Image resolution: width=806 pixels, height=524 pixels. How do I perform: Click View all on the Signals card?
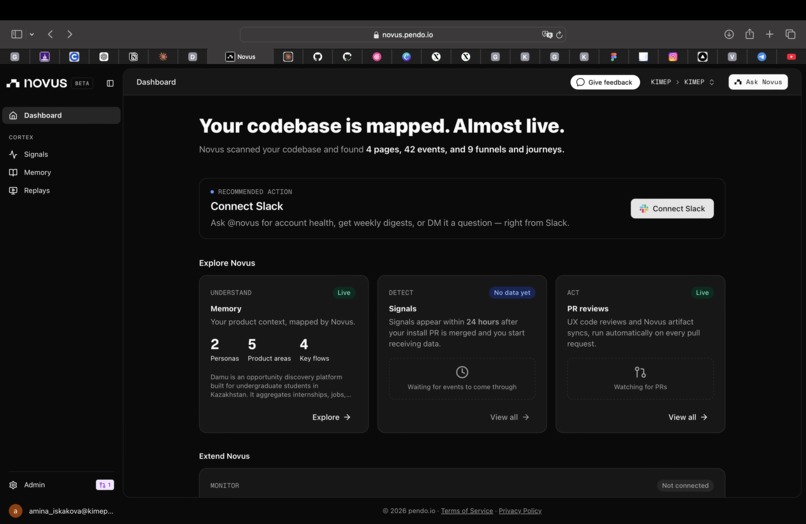pos(509,417)
